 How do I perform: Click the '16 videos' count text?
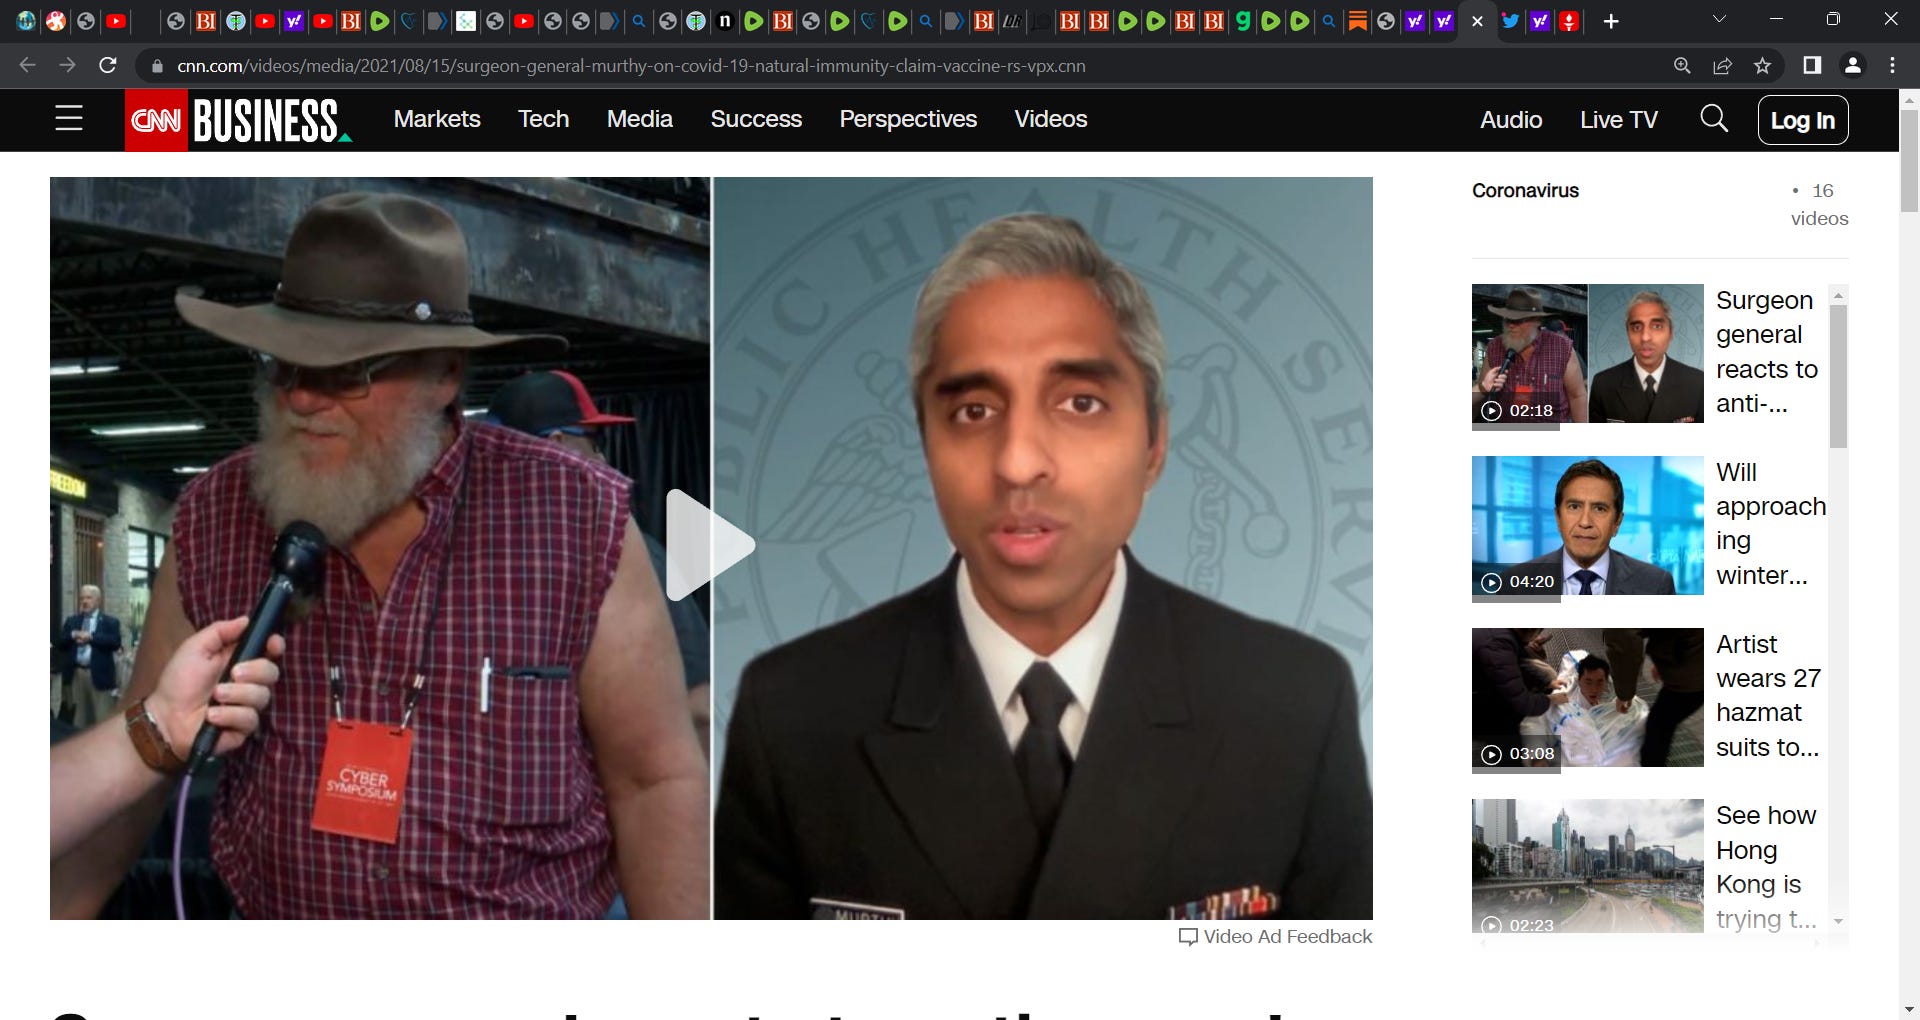click(x=1820, y=204)
